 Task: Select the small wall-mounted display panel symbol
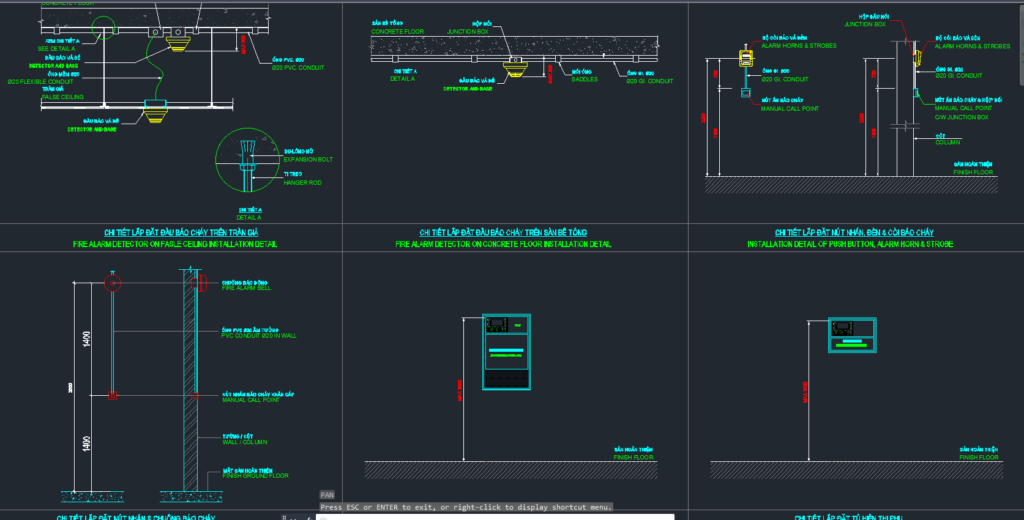coord(852,336)
